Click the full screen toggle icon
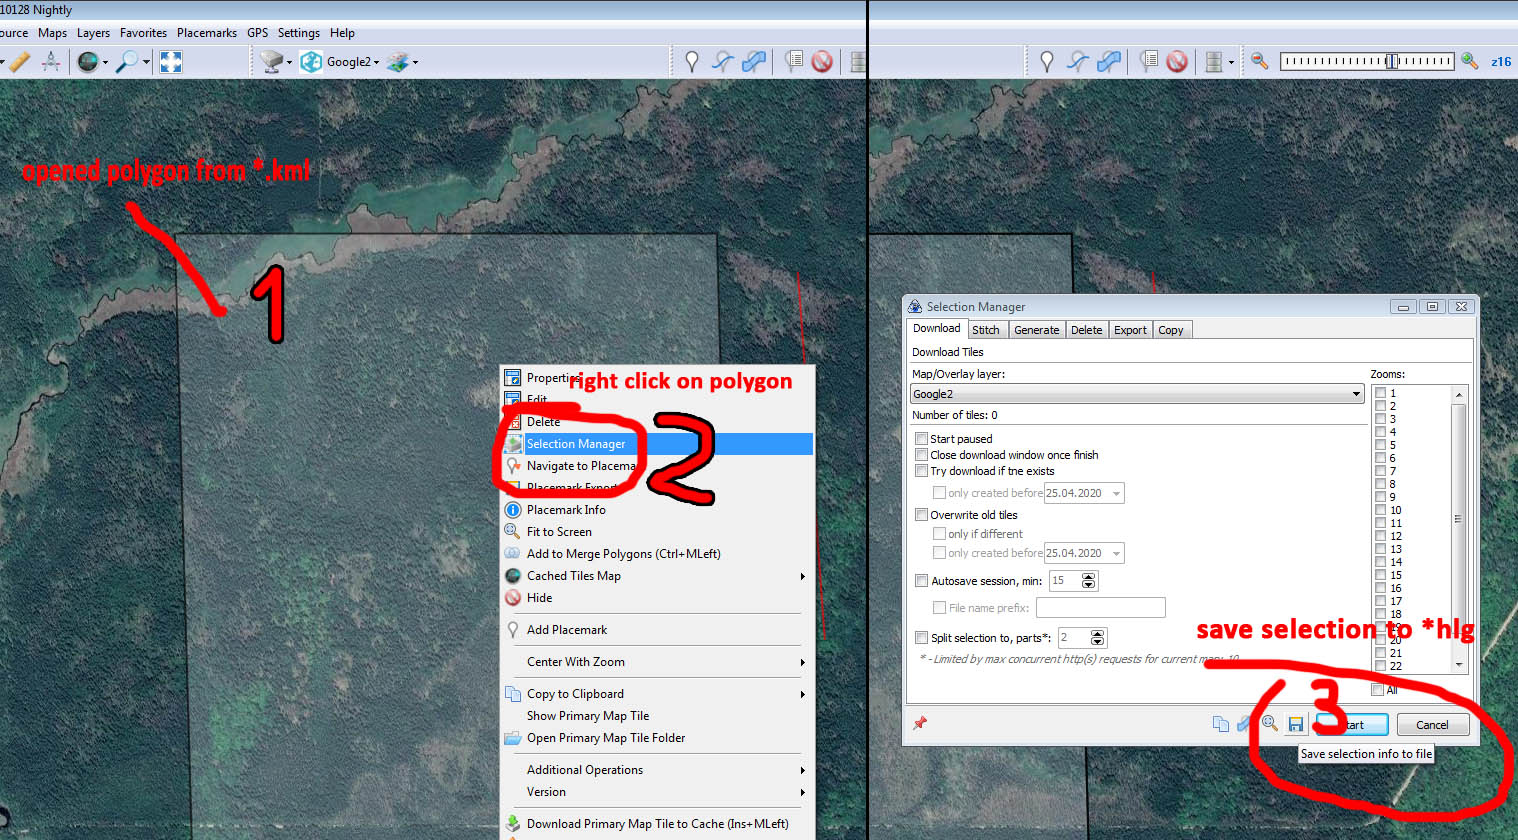 pyautogui.click(x=171, y=62)
